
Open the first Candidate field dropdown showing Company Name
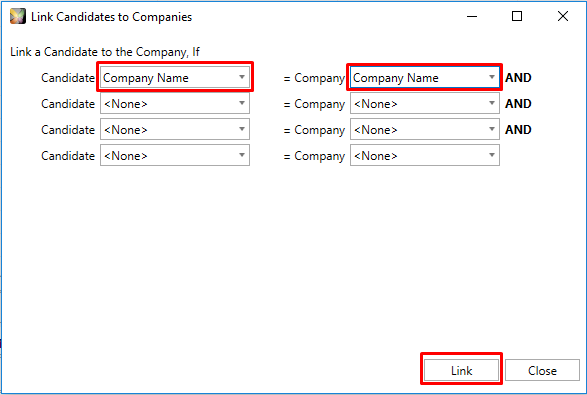[x=175, y=78]
